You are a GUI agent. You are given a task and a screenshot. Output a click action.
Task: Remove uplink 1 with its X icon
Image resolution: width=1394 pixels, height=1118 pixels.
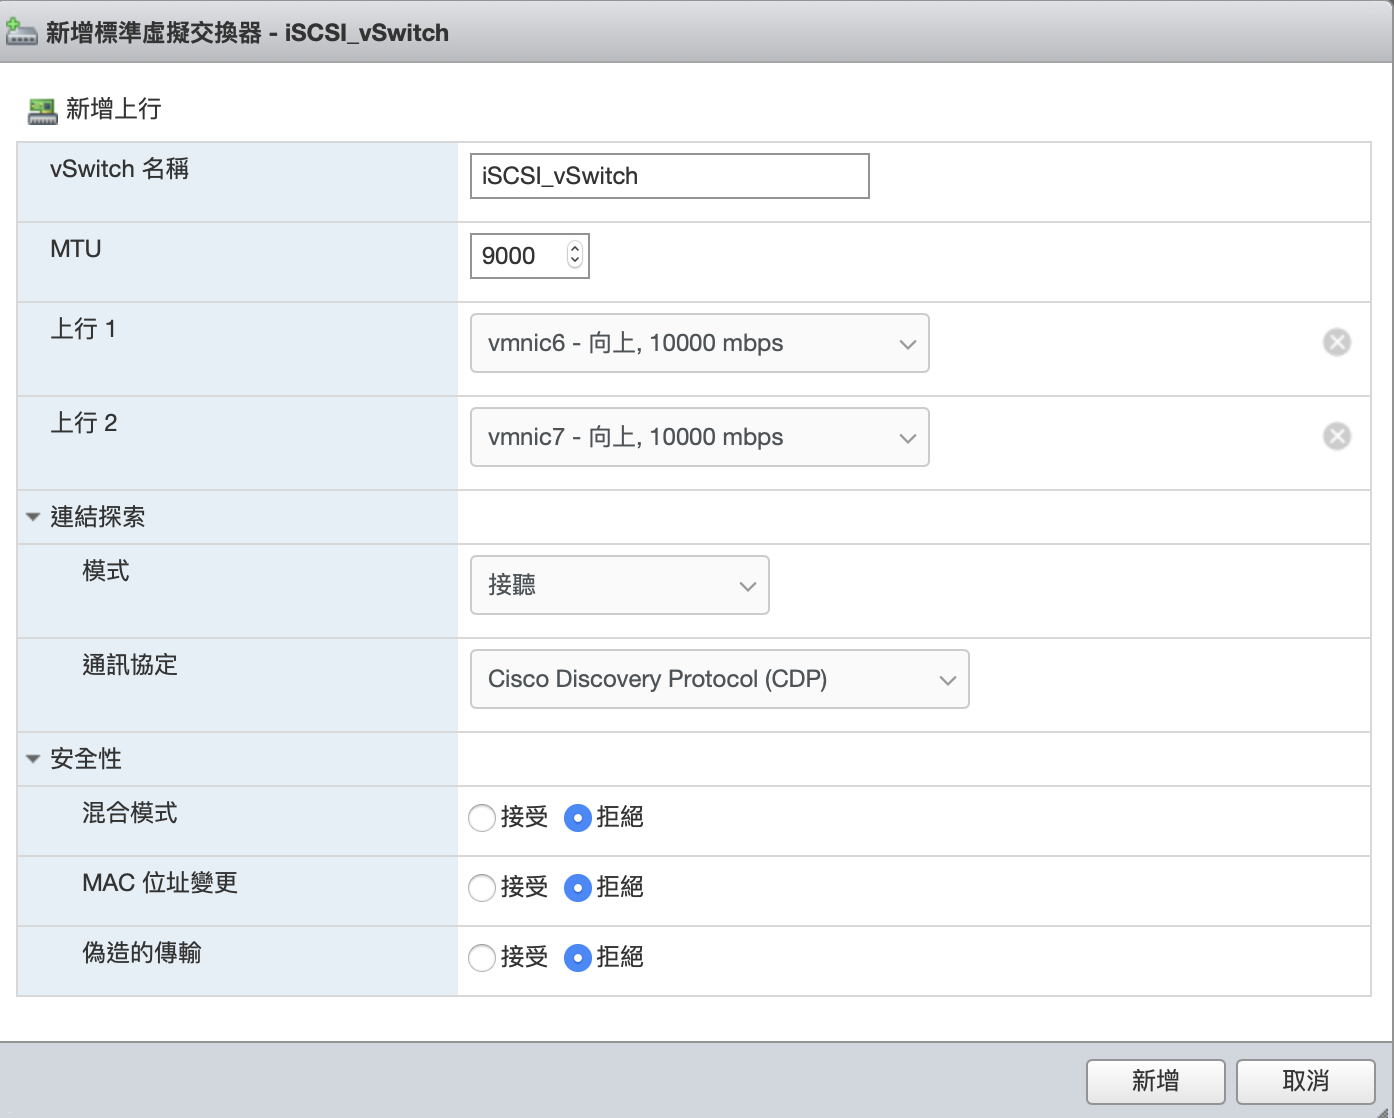[x=1336, y=343]
